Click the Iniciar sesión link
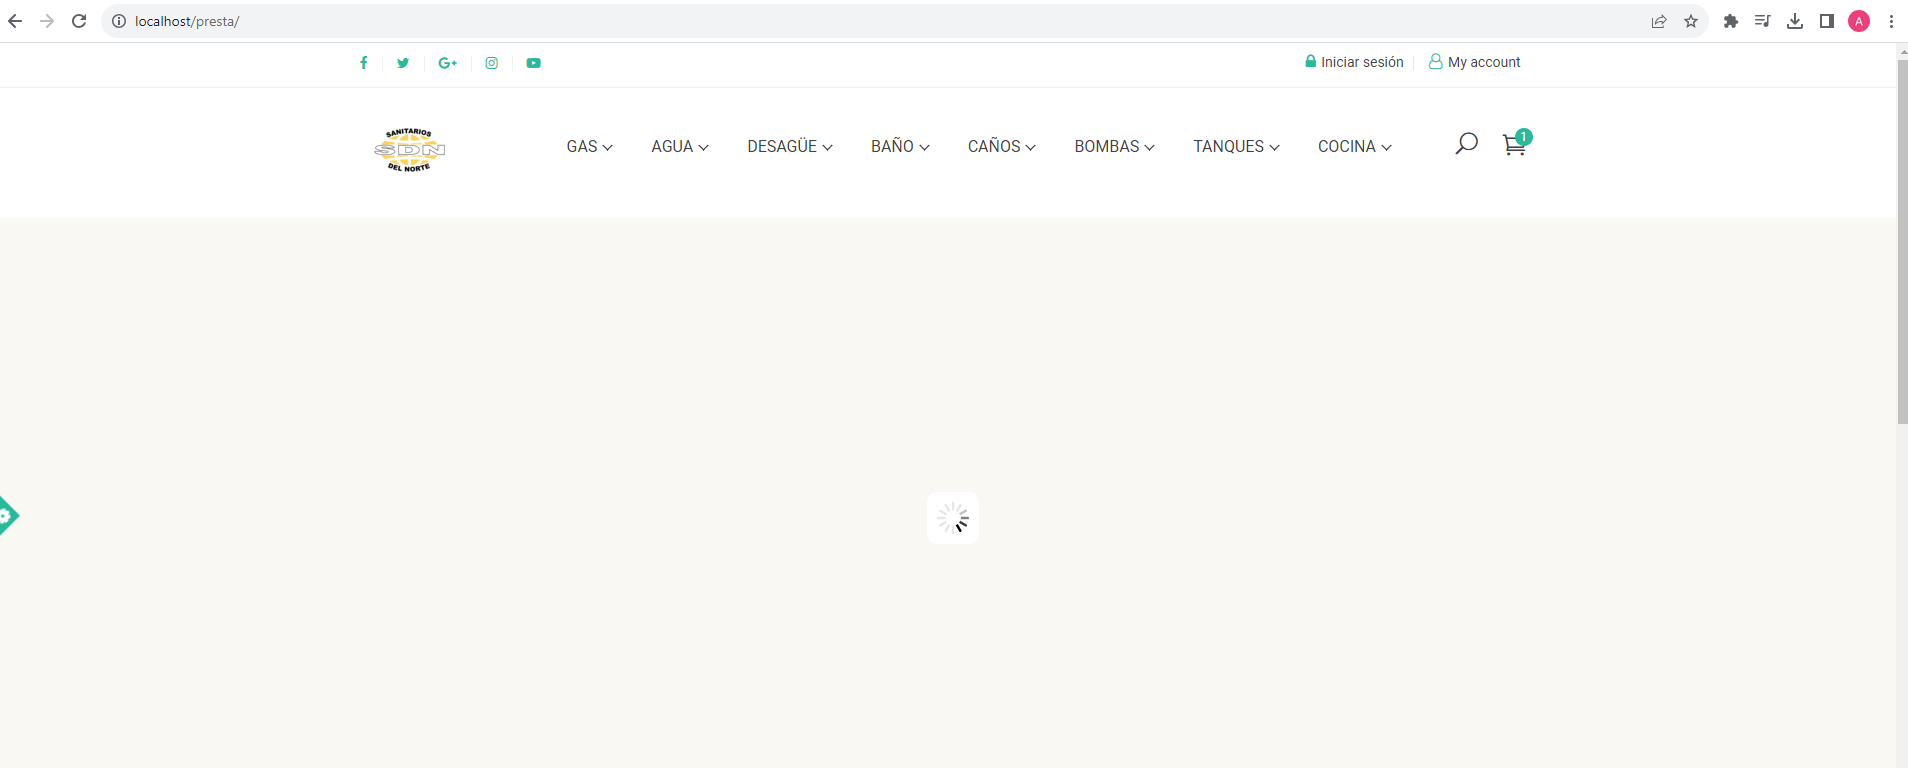Viewport: 1908px width, 768px height. [x=1354, y=62]
